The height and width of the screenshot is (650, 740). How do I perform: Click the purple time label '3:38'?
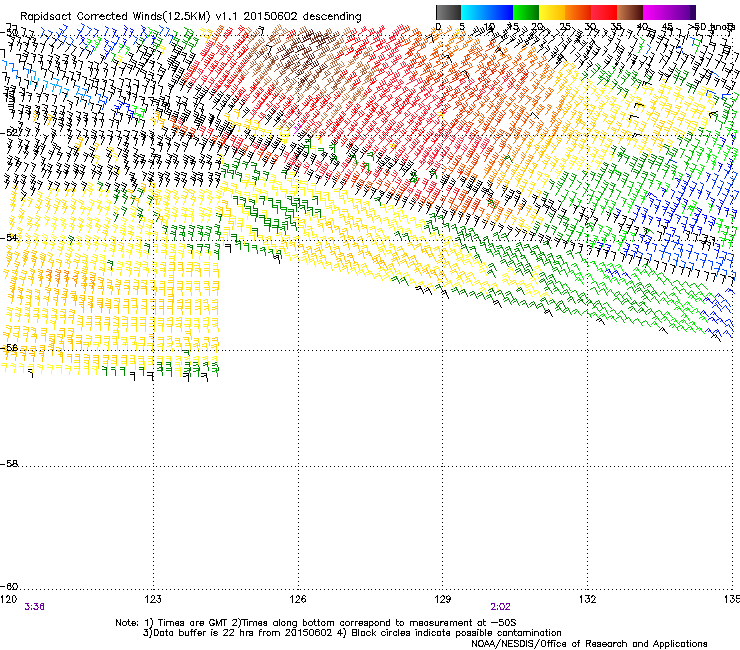click(34, 607)
